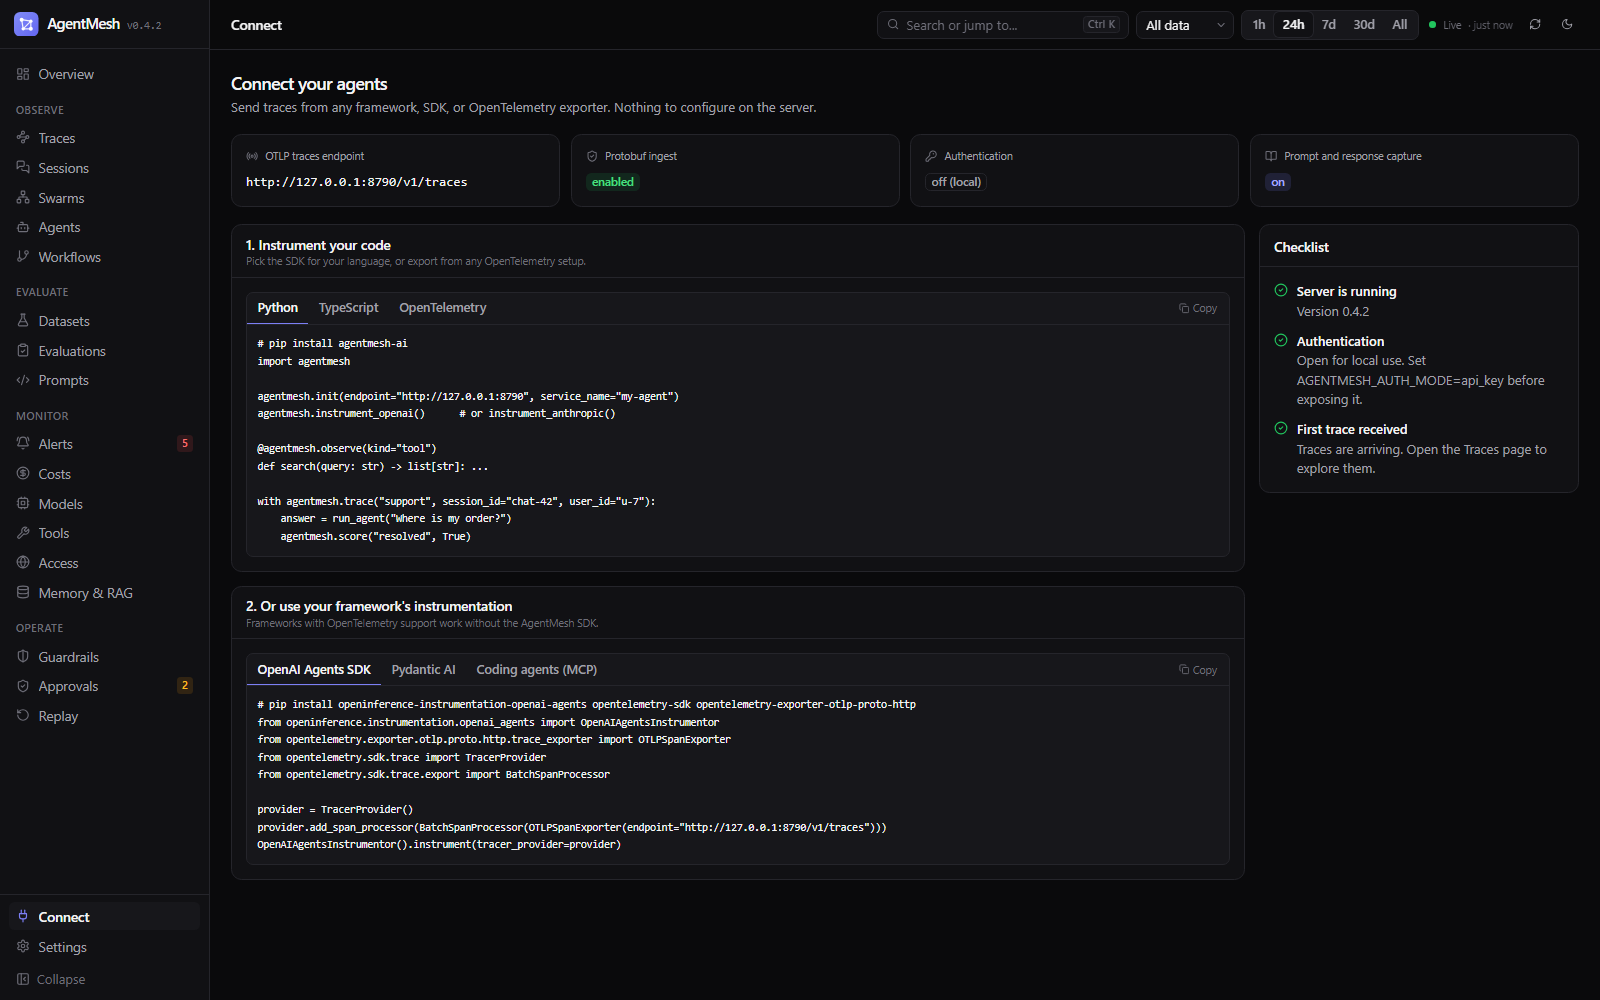Click the Authentication key icon in card
This screenshot has height=1000, width=1600.
coord(931,156)
